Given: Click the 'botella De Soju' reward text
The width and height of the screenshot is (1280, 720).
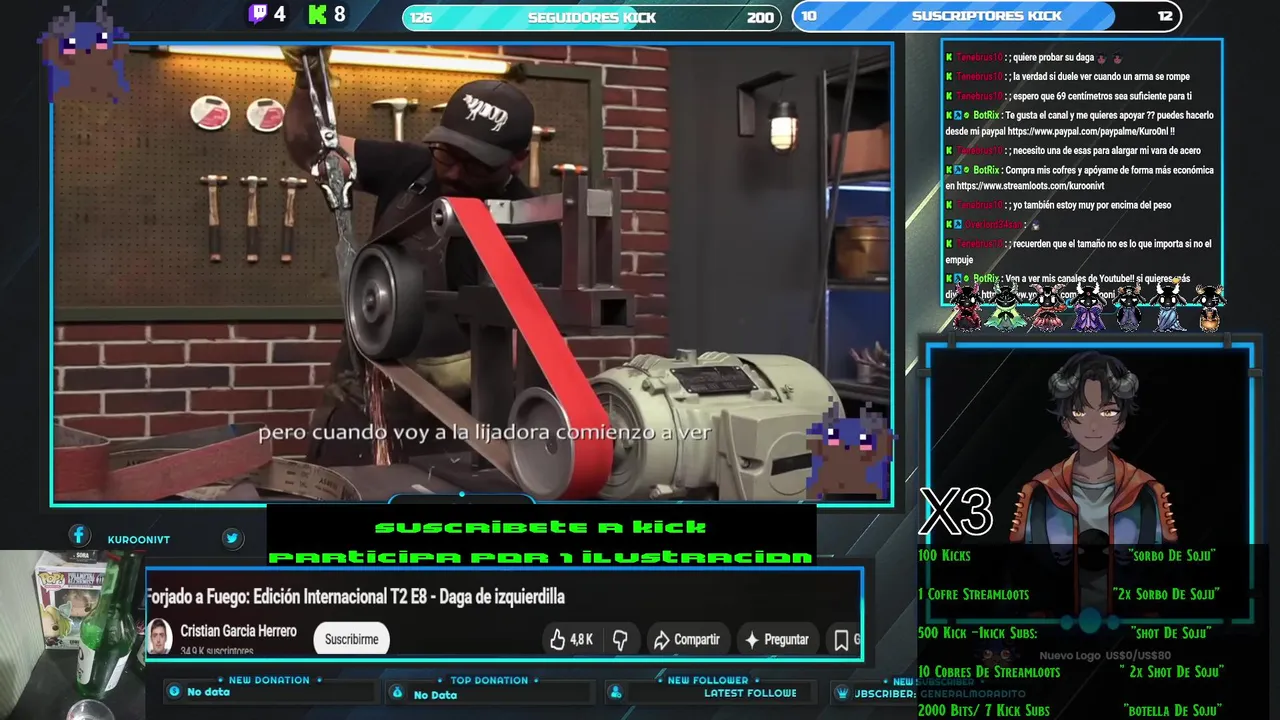Looking at the screenshot, I should click(1172, 711).
